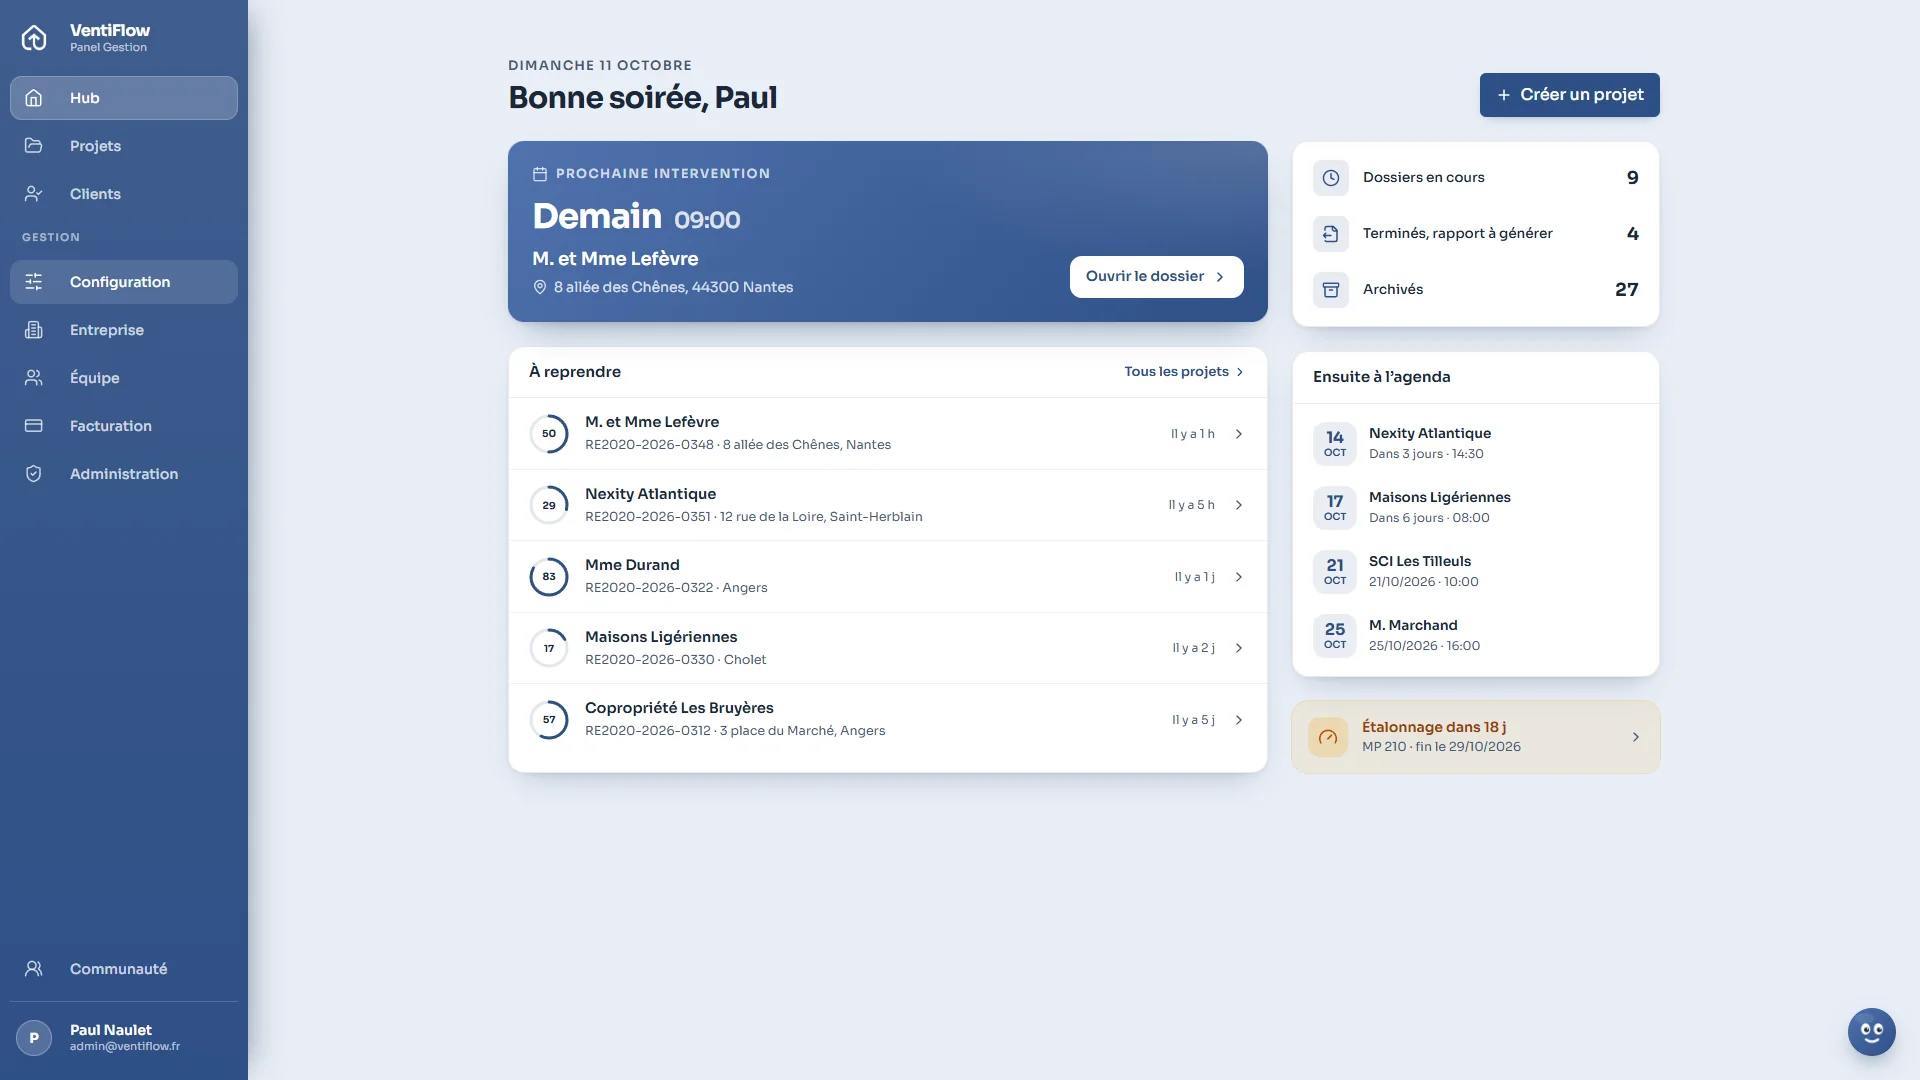Click the arrow inside Ouvrir le dossier button

pos(1220,277)
